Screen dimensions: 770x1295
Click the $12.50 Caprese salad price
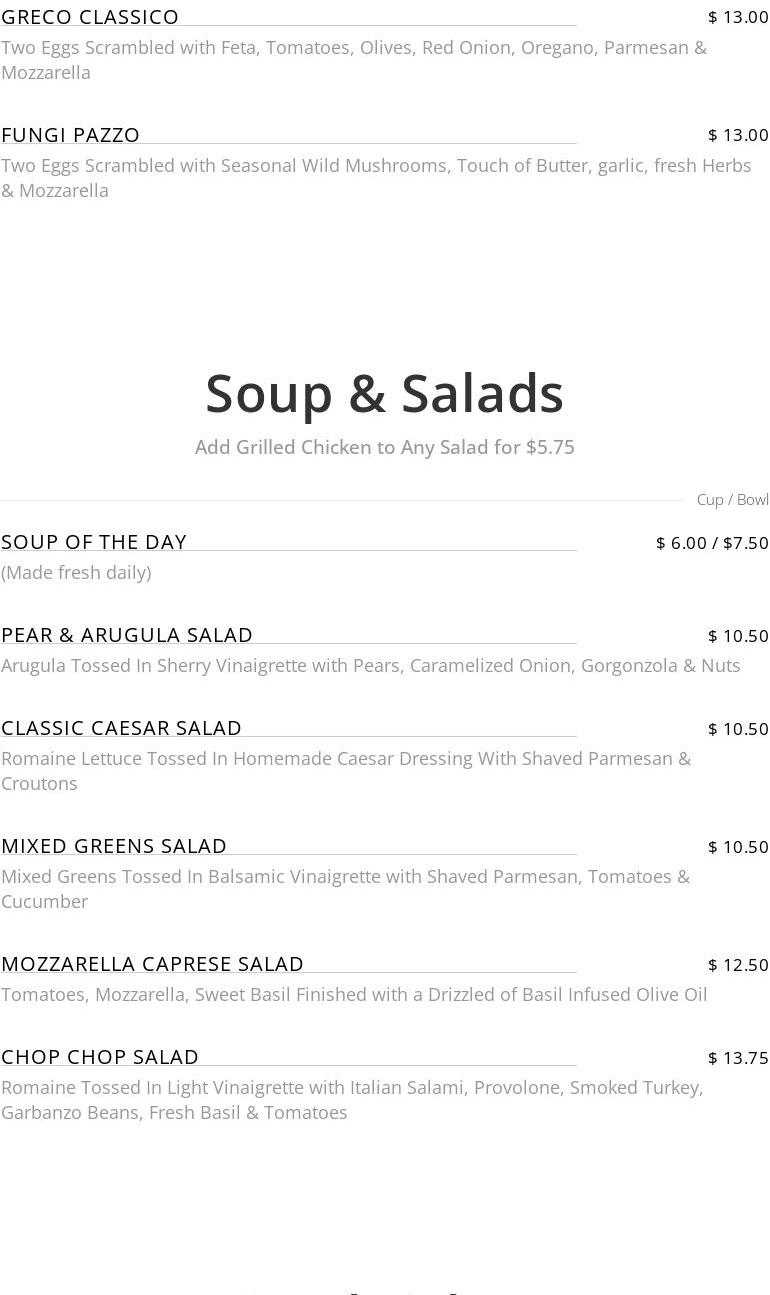[x=738, y=965]
